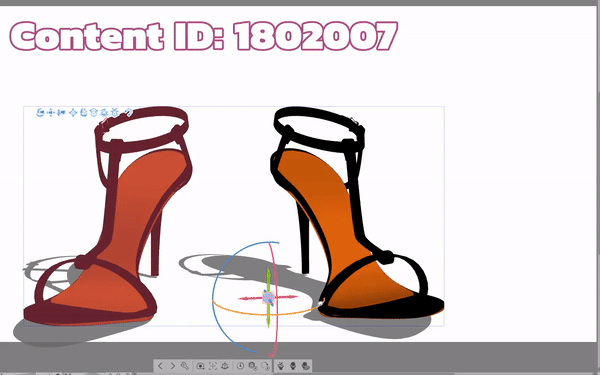Screen dimensions: 600x375
Task: Open camera angle preset dropdown
Action: 200,366
